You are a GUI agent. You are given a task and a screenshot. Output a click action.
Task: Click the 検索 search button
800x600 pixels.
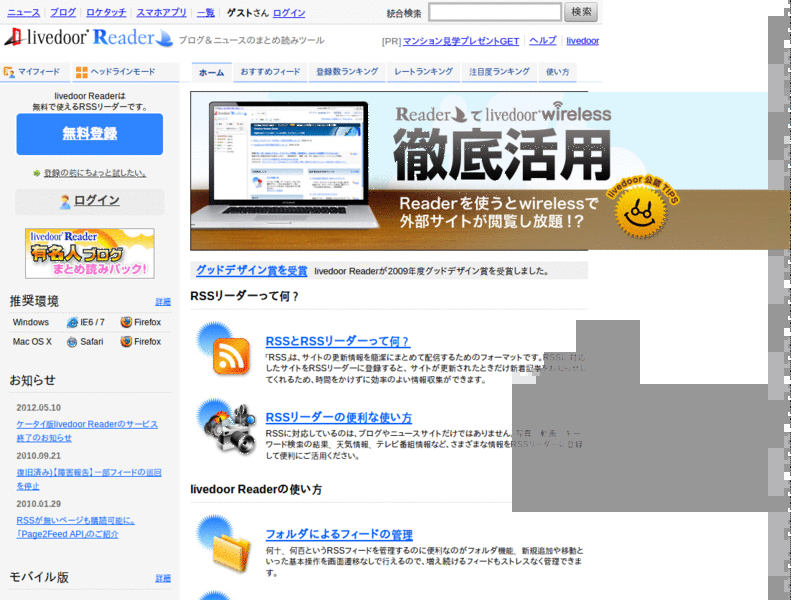[x=581, y=12]
